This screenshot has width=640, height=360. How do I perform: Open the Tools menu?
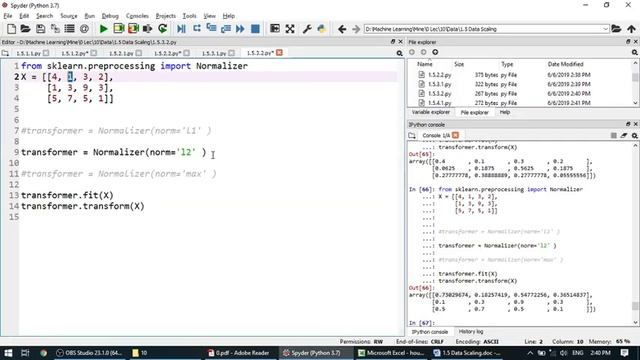point(189,16)
